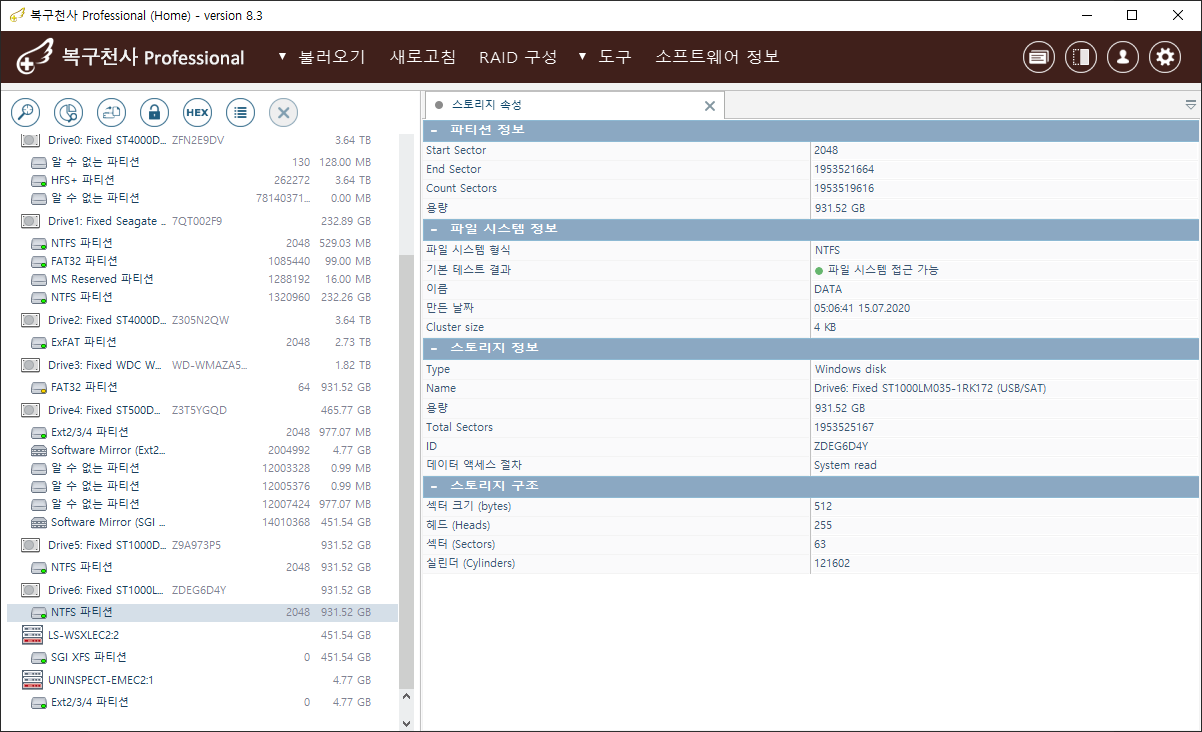This screenshot has height=732, width=1202.
Task: Open the user account icon
Action: [x=1123, y=57]
